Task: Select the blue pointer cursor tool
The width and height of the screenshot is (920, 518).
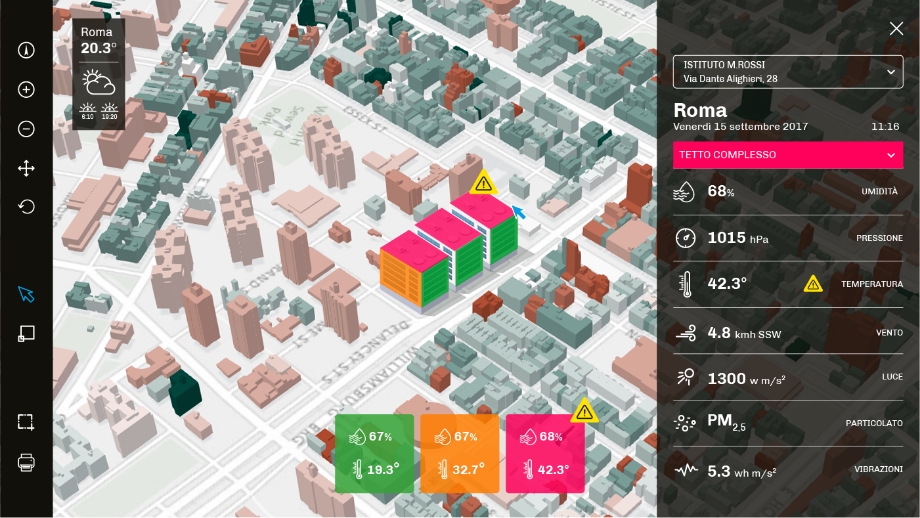Action: tap(26, 294)
